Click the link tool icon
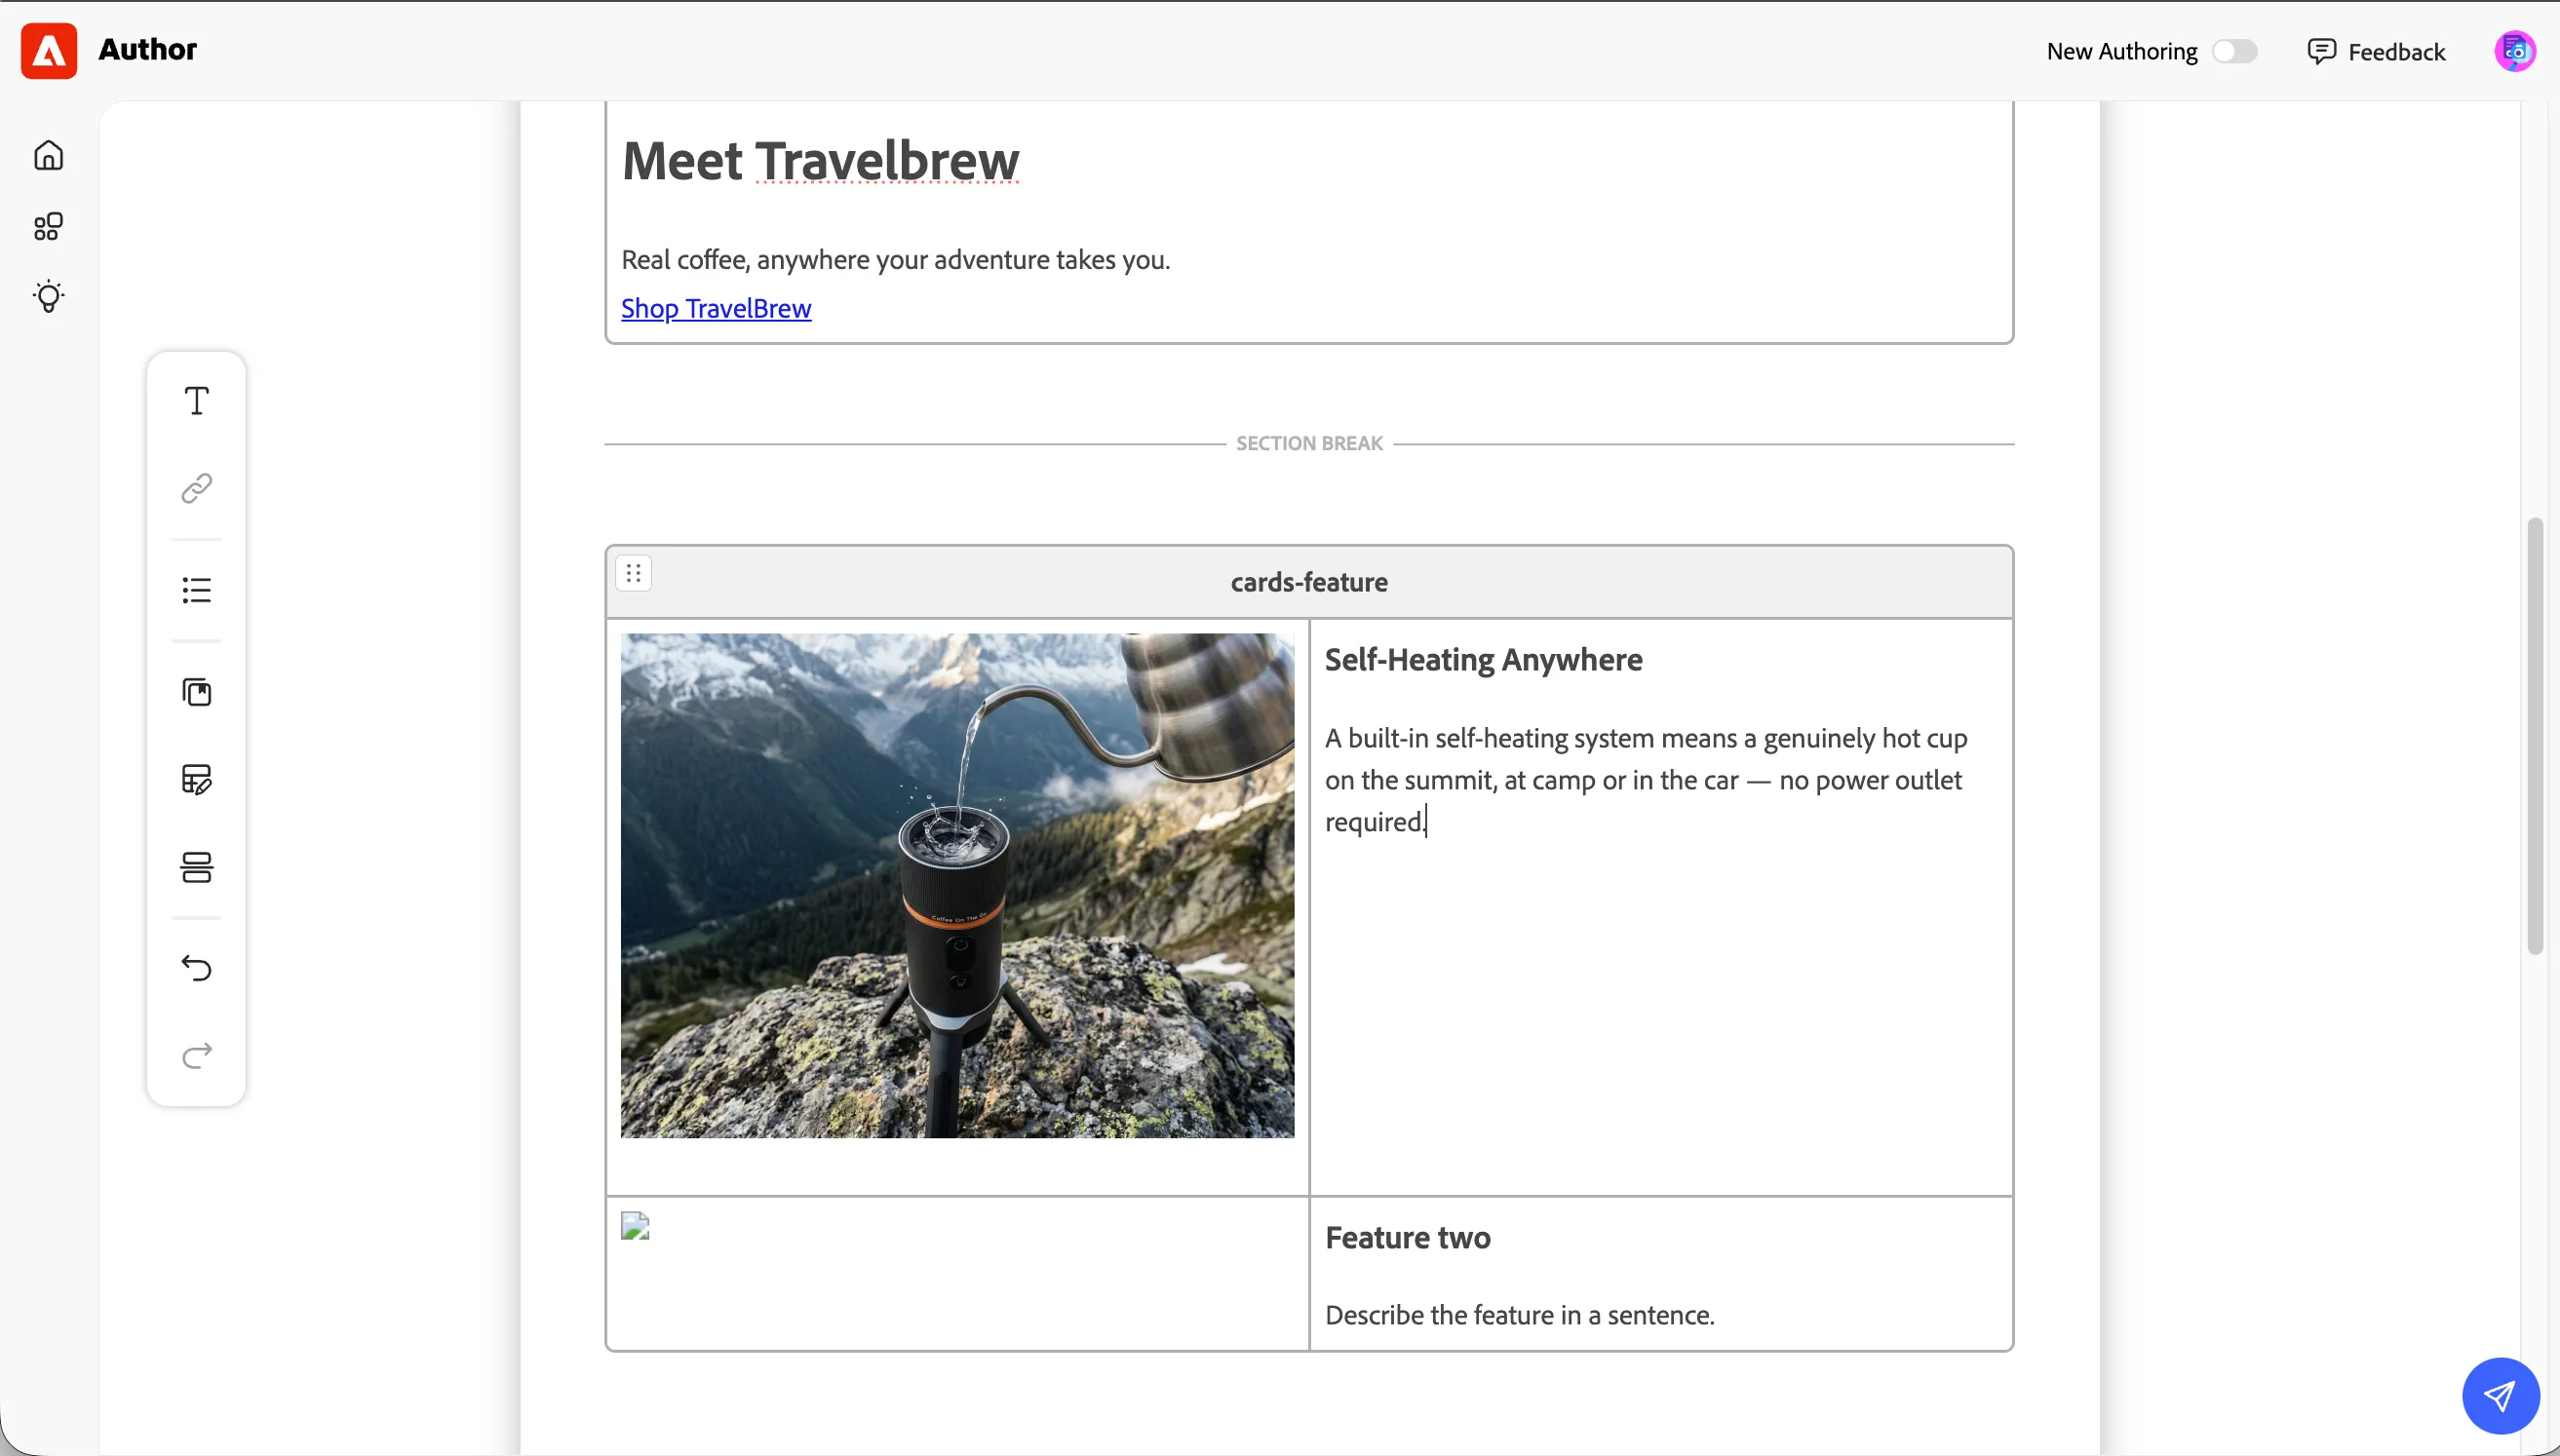Image resolution: width=2560 pixels, height=1456 pixels. pos(197,488)
